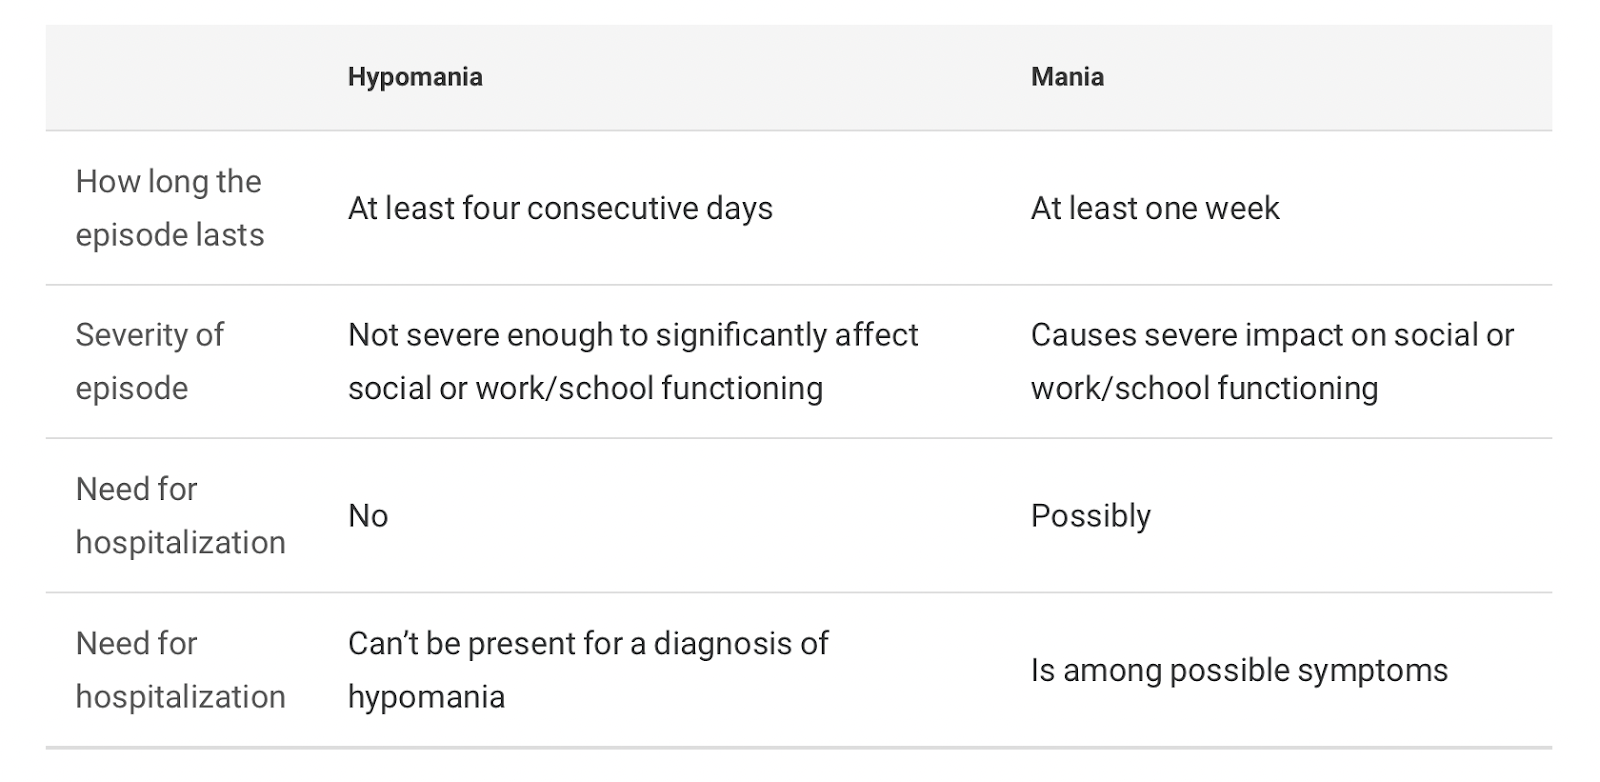Click the Hypomania column header

coord(415,77)
